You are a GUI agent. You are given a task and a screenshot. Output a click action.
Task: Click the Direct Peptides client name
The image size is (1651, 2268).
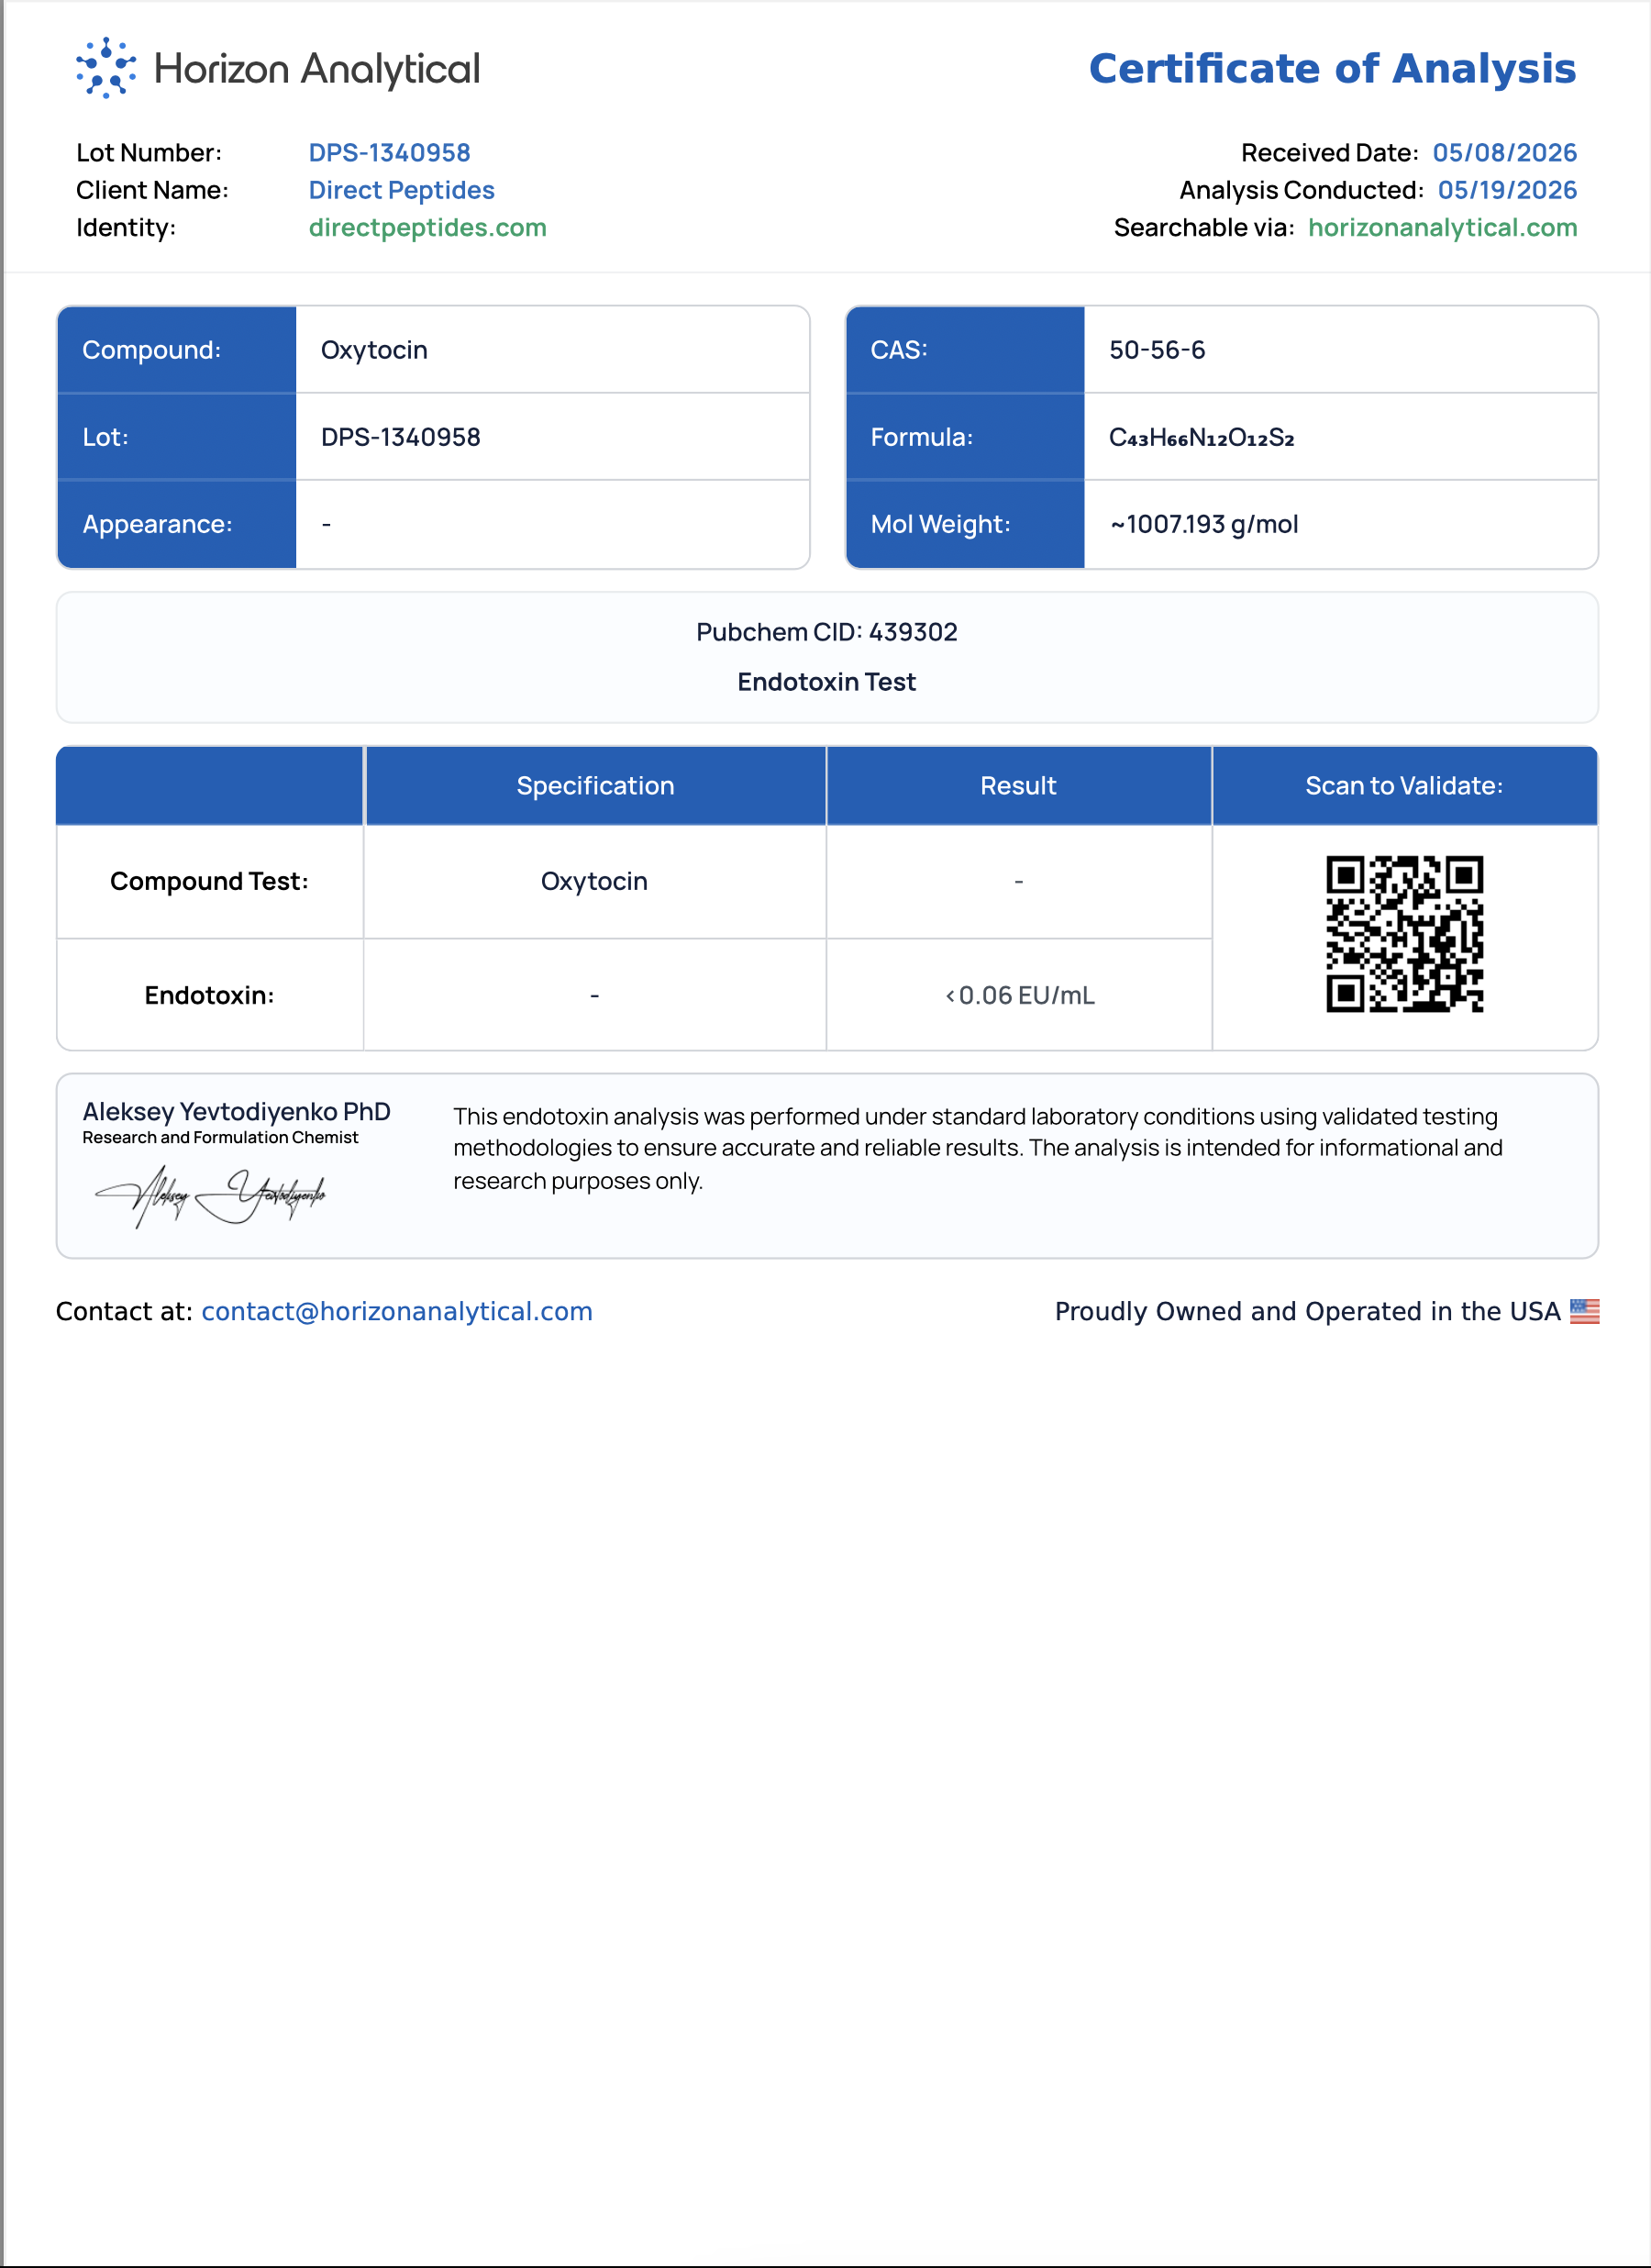click(402, 190)
